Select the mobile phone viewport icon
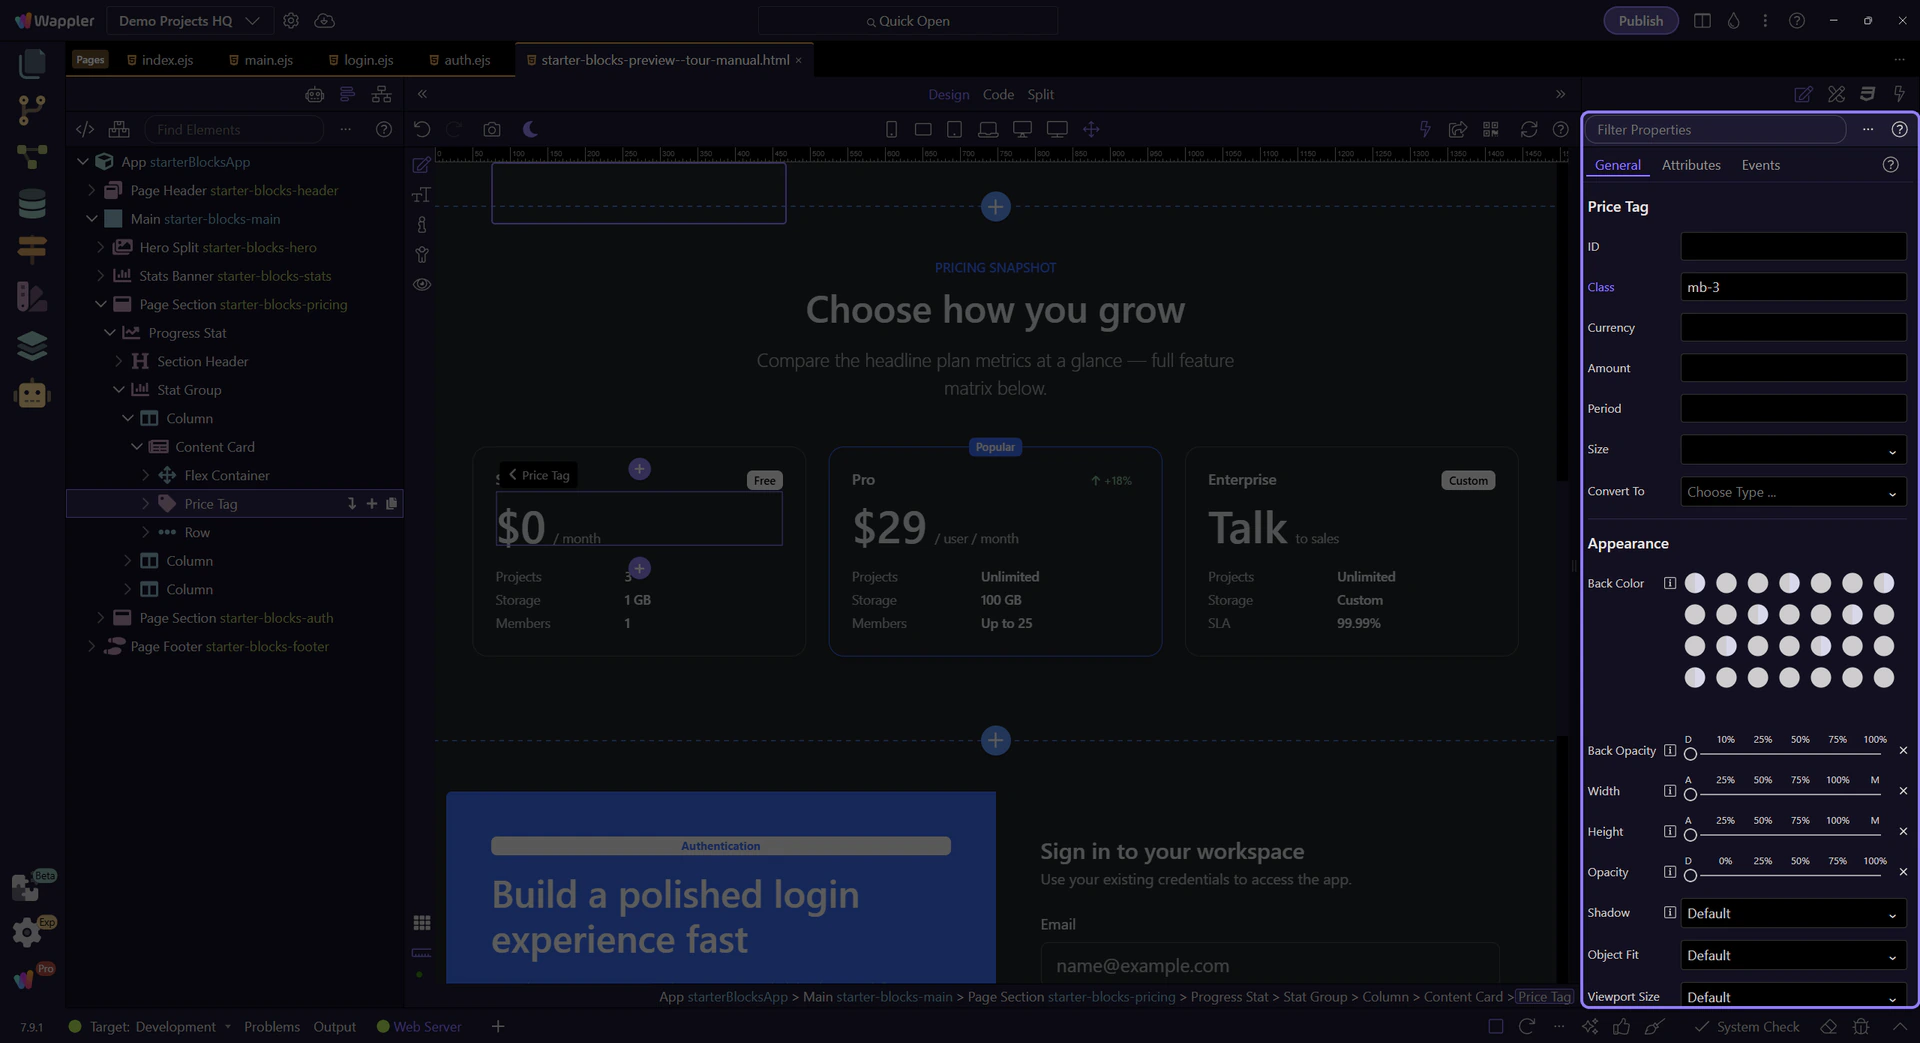The height and width of the screenshot is (1043, 1920). (891, 129)
